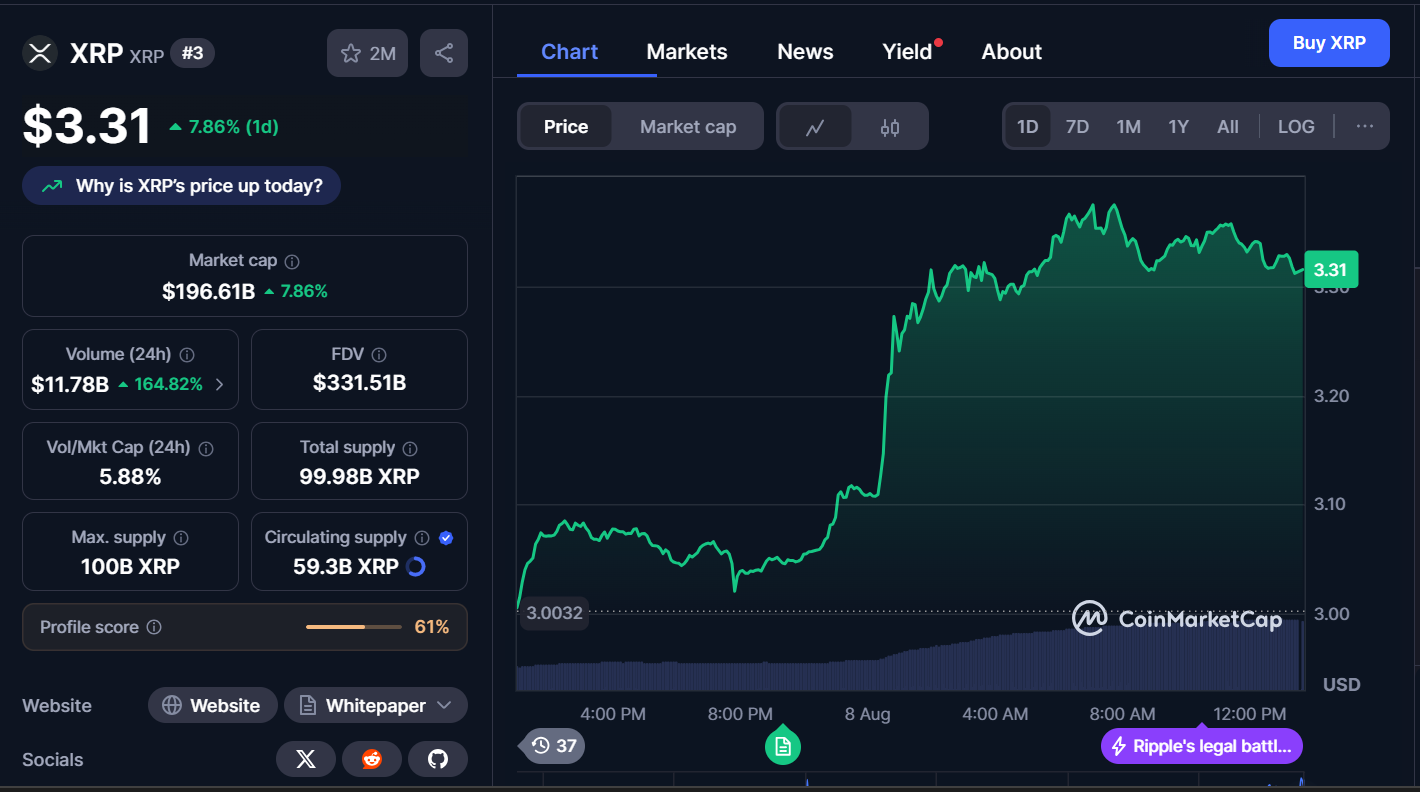1420x792 pixels.
Task: Open the share icon button
Action: click(x=444, y=53)
